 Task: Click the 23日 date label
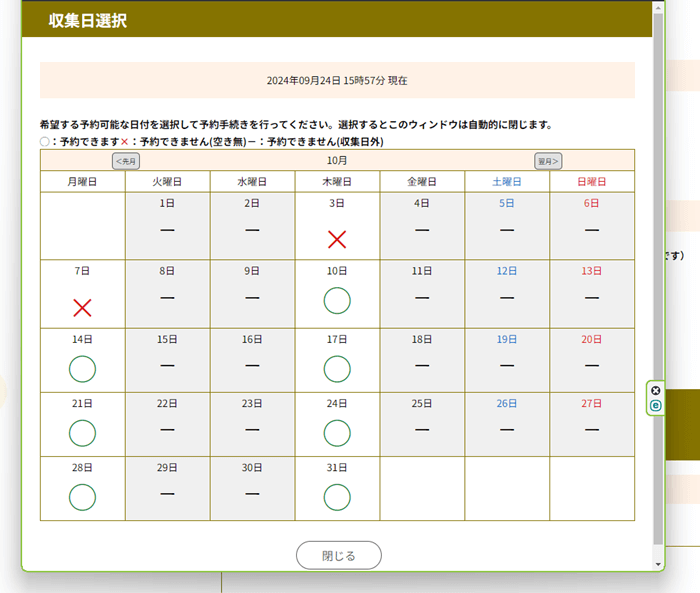pyautogui.click(x=252, y=404)
